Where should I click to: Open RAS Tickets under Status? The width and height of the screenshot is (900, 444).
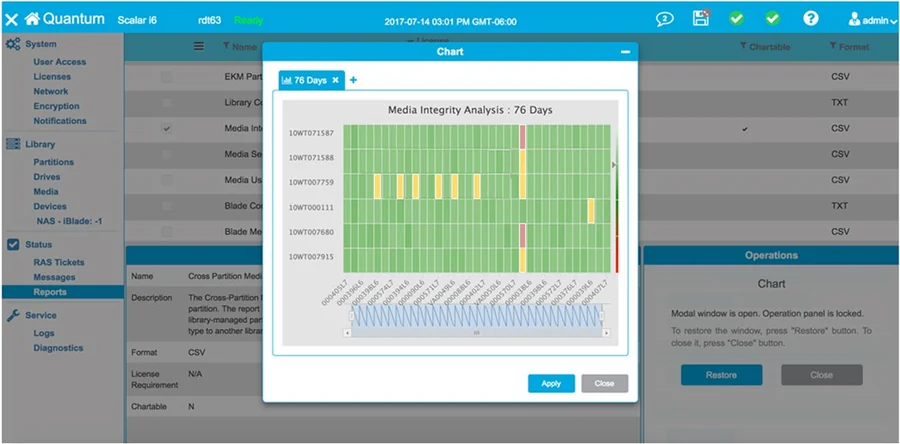pos(59,262)
